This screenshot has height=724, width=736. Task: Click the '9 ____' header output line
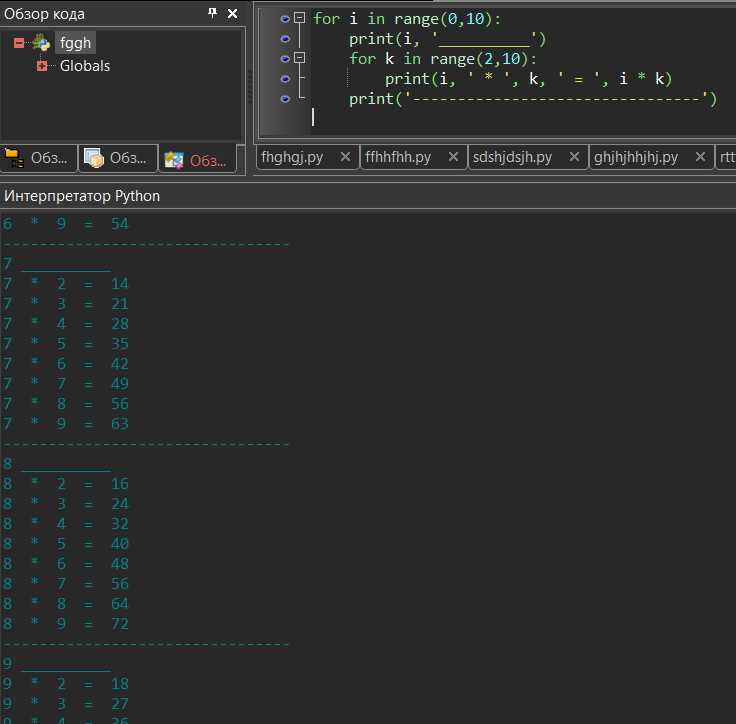(57, 663)
